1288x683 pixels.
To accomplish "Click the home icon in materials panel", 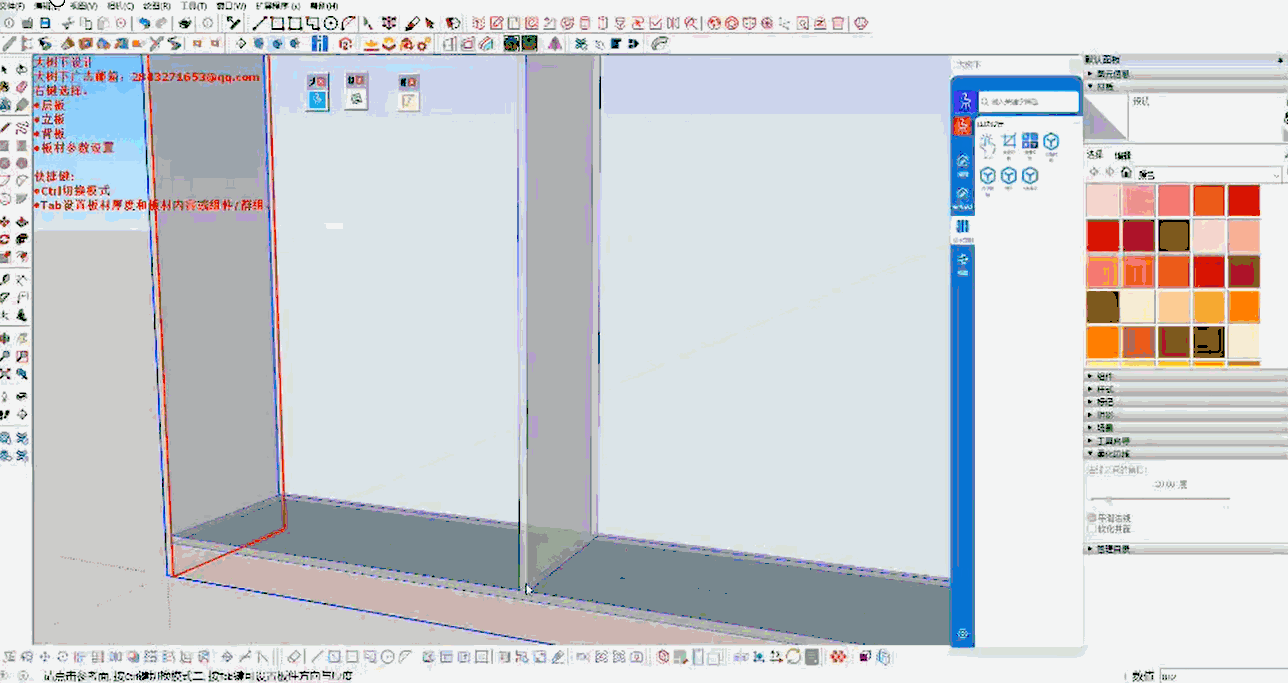I will click(1126, 173).
